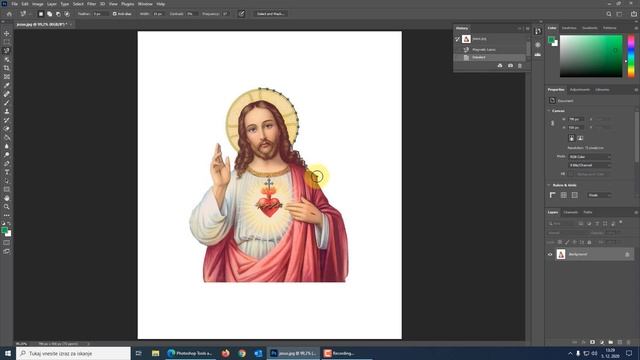Select the Hand tool
Viewport: 640px width, 360px height.
pos(7,198)
